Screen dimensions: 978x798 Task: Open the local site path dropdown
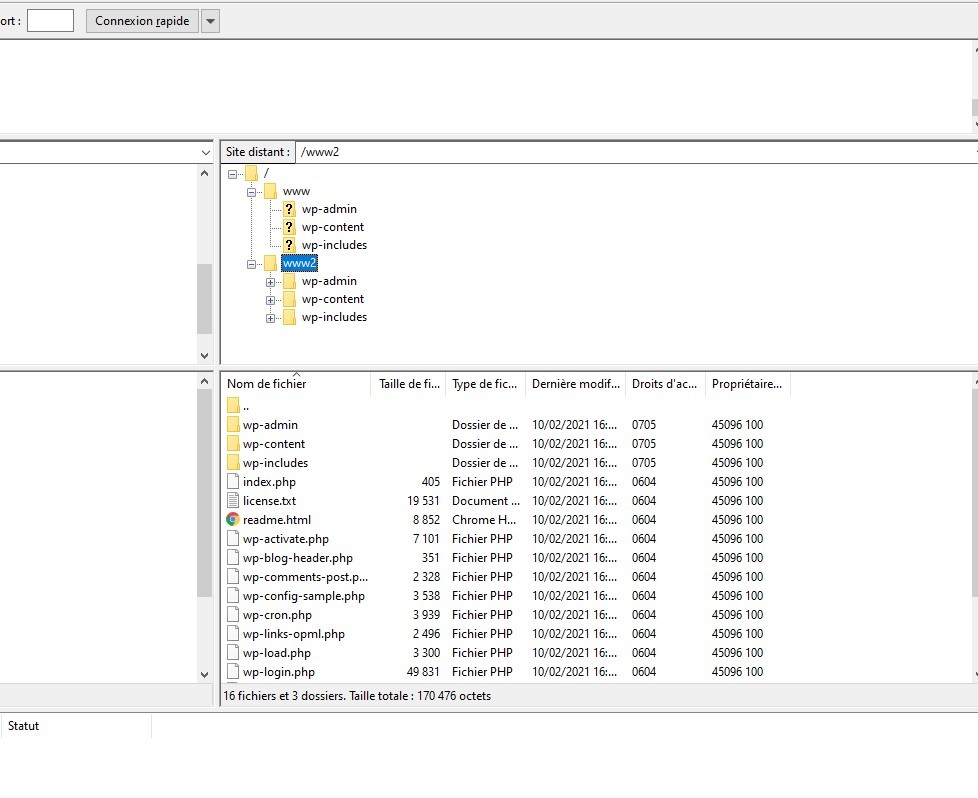pyautogui.click(x=205, y=152)
